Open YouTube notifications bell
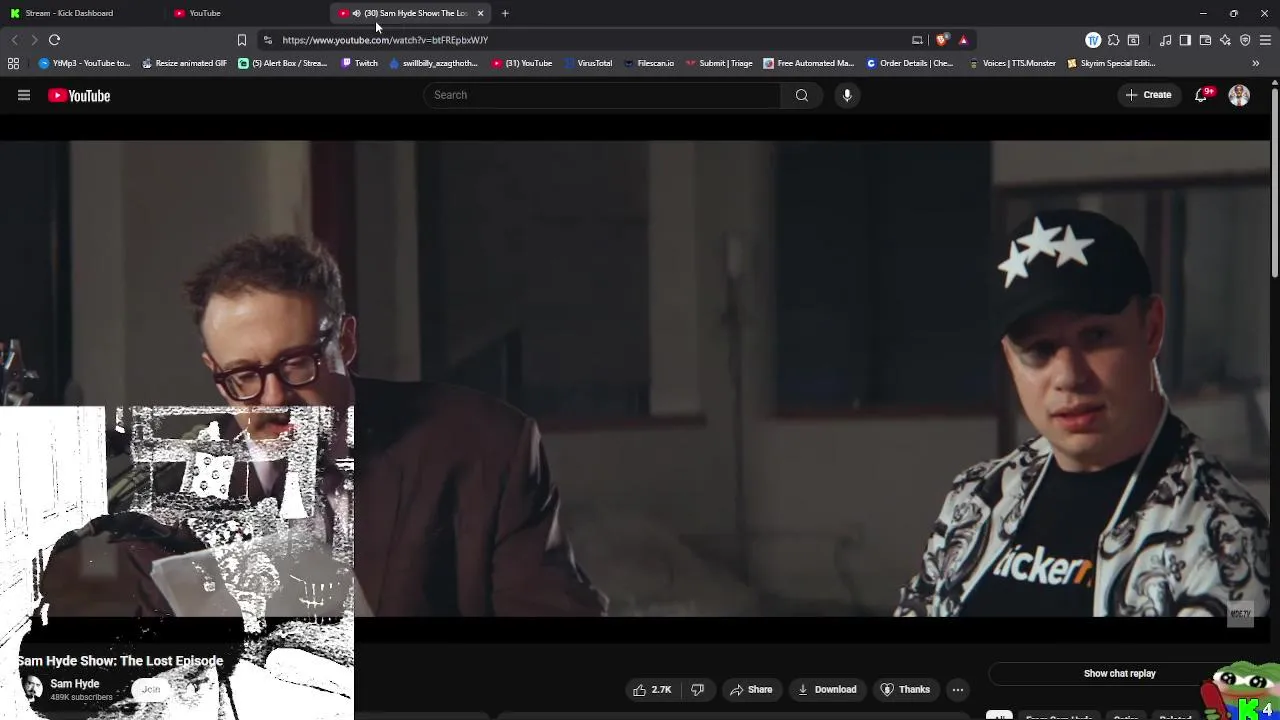The width and height of the screenshot is (1280, 720). (x=1202, y=95)
